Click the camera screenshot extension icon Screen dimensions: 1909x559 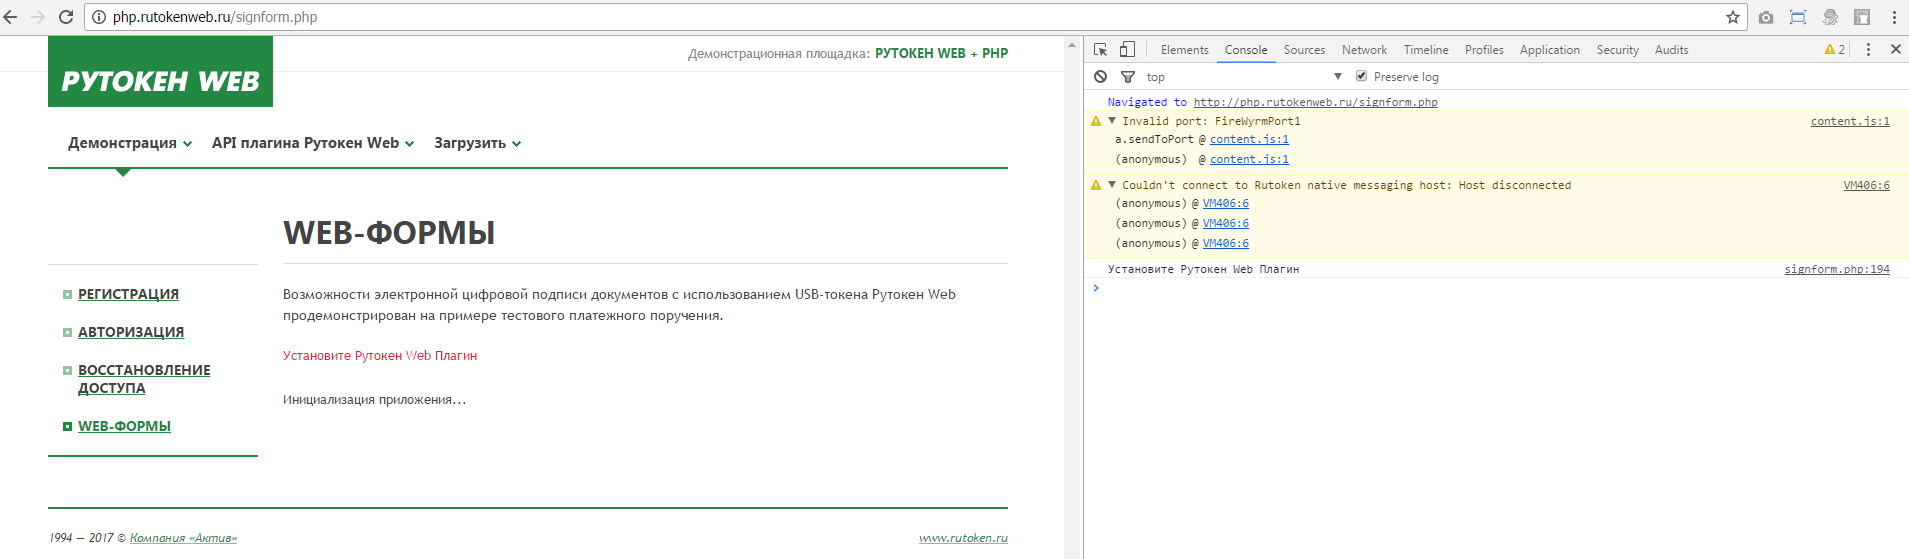click(1766, 17)
